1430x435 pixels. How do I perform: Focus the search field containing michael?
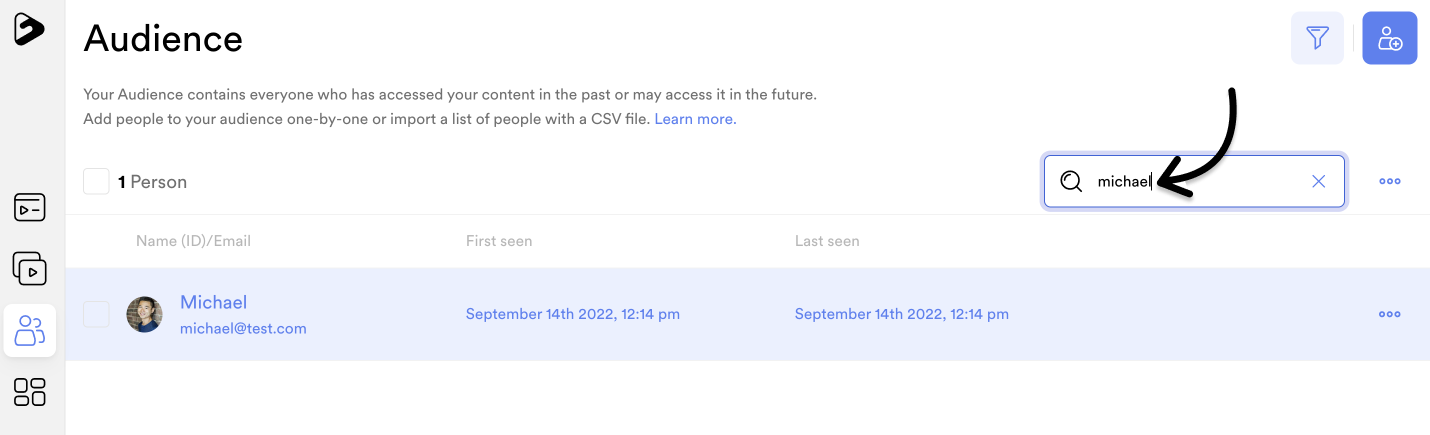coord(1194,181)
